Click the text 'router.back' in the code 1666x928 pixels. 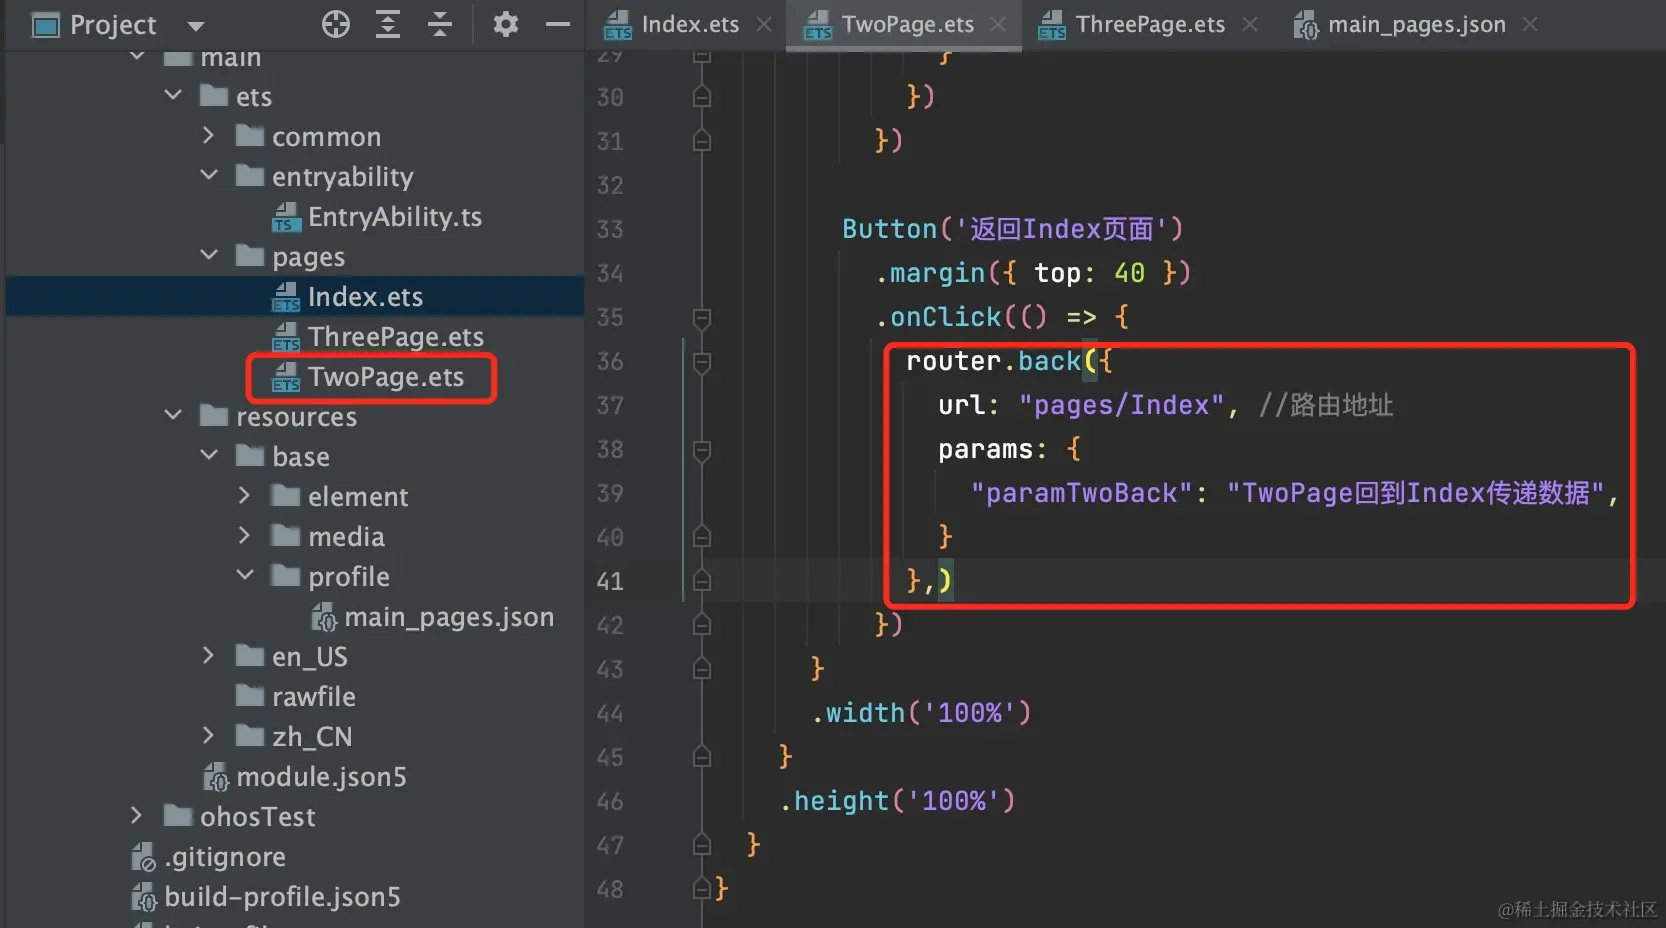[x=994, y=361]
